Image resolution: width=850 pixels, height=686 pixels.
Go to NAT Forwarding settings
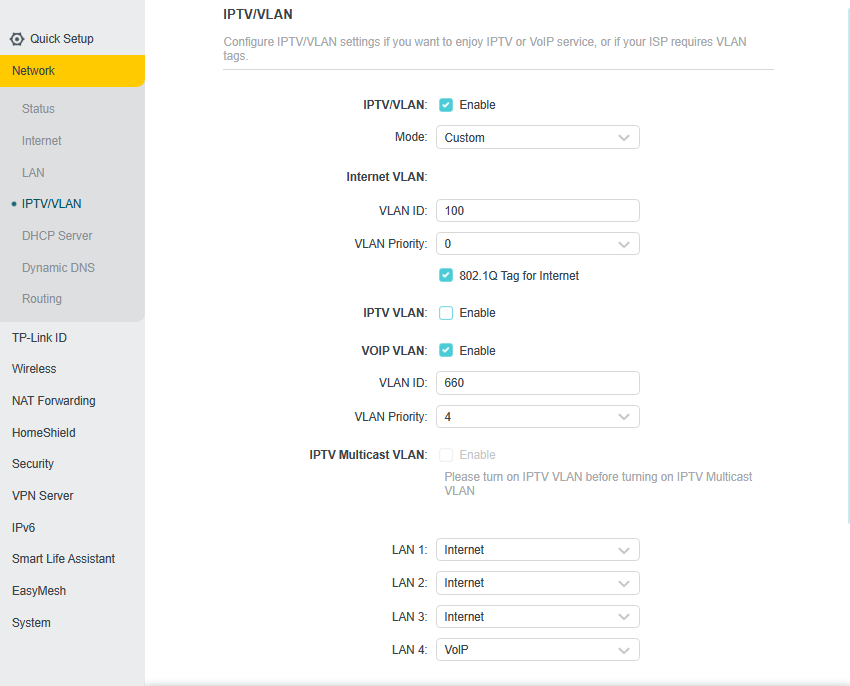pyautogui.click(x=54, y=401)
